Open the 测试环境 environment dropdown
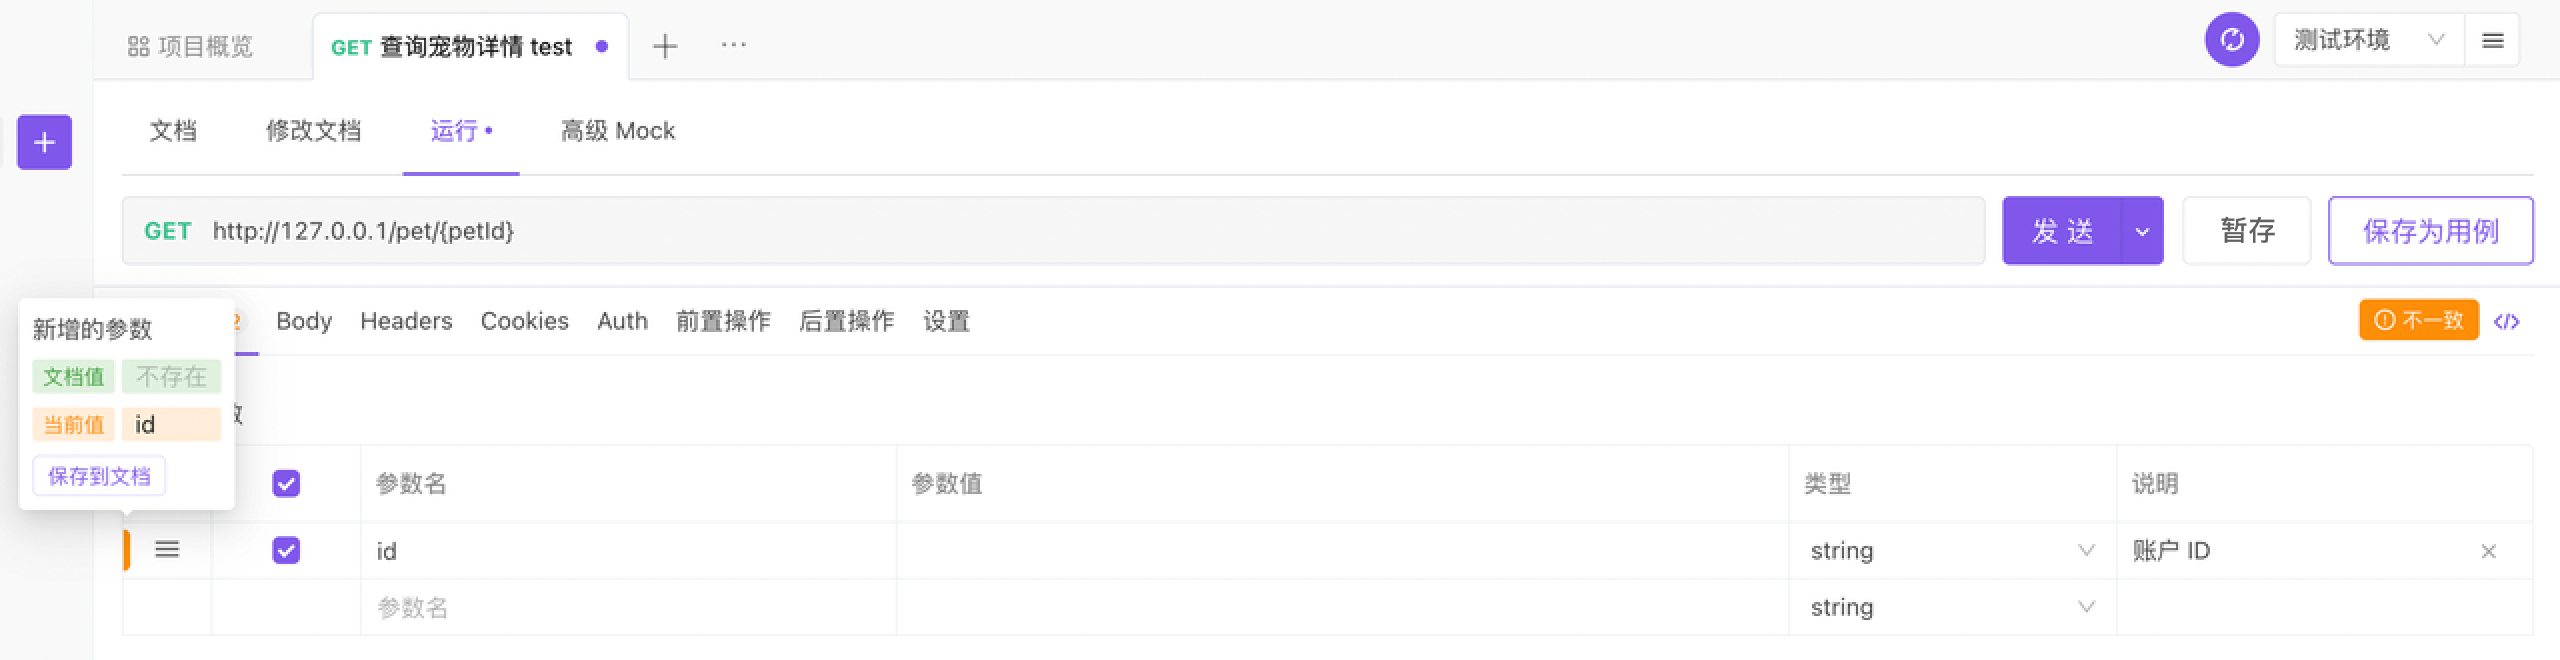The image size is (2560, 660). pyautogui.click(x=2368, y=41)
